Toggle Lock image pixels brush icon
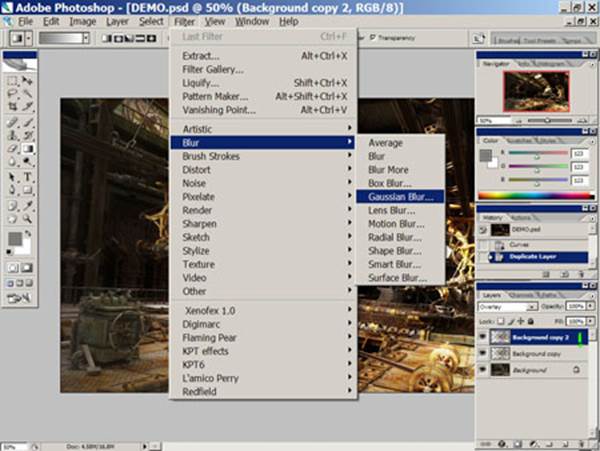The height and width of the screenshot is (451, 600). pos(511,321)
